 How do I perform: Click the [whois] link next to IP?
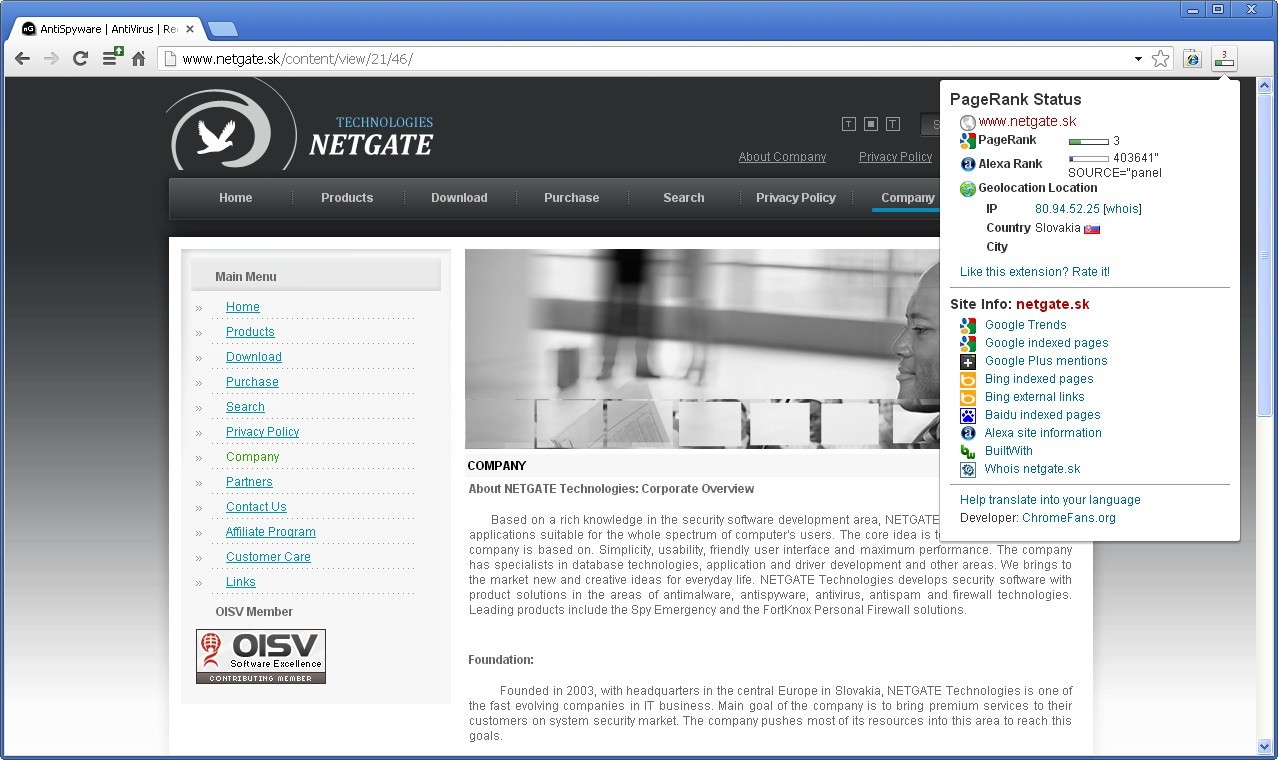(x=1122, y=209)
